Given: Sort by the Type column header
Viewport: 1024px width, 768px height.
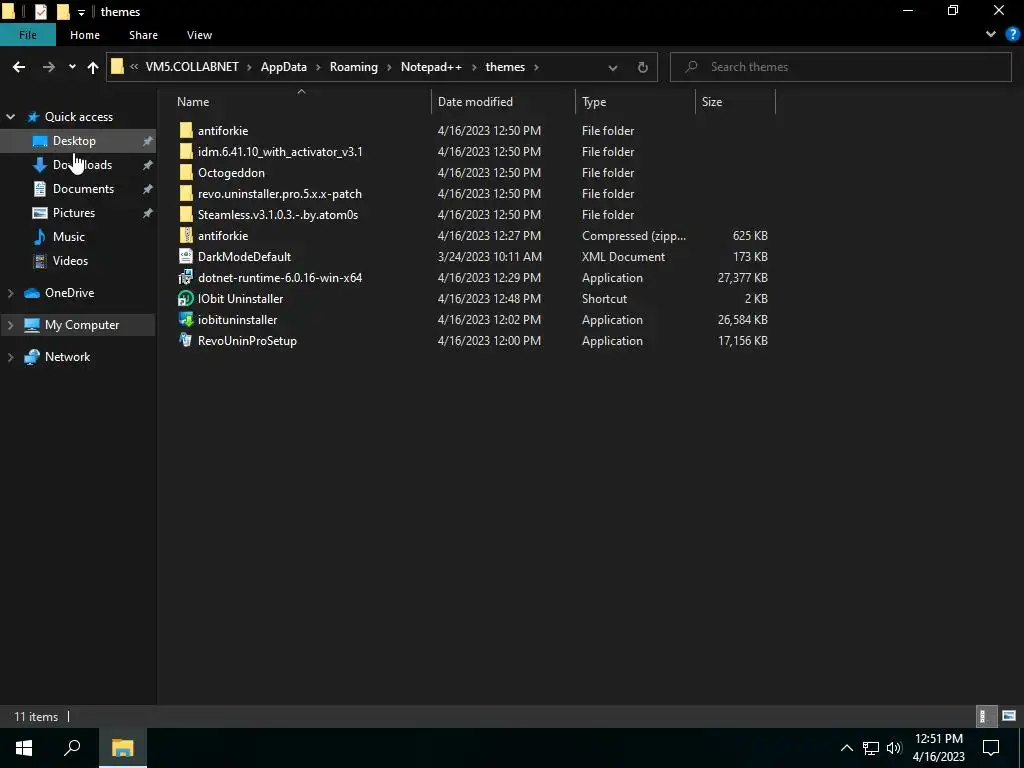Looking at the screenshot, I should coord(594,101).
